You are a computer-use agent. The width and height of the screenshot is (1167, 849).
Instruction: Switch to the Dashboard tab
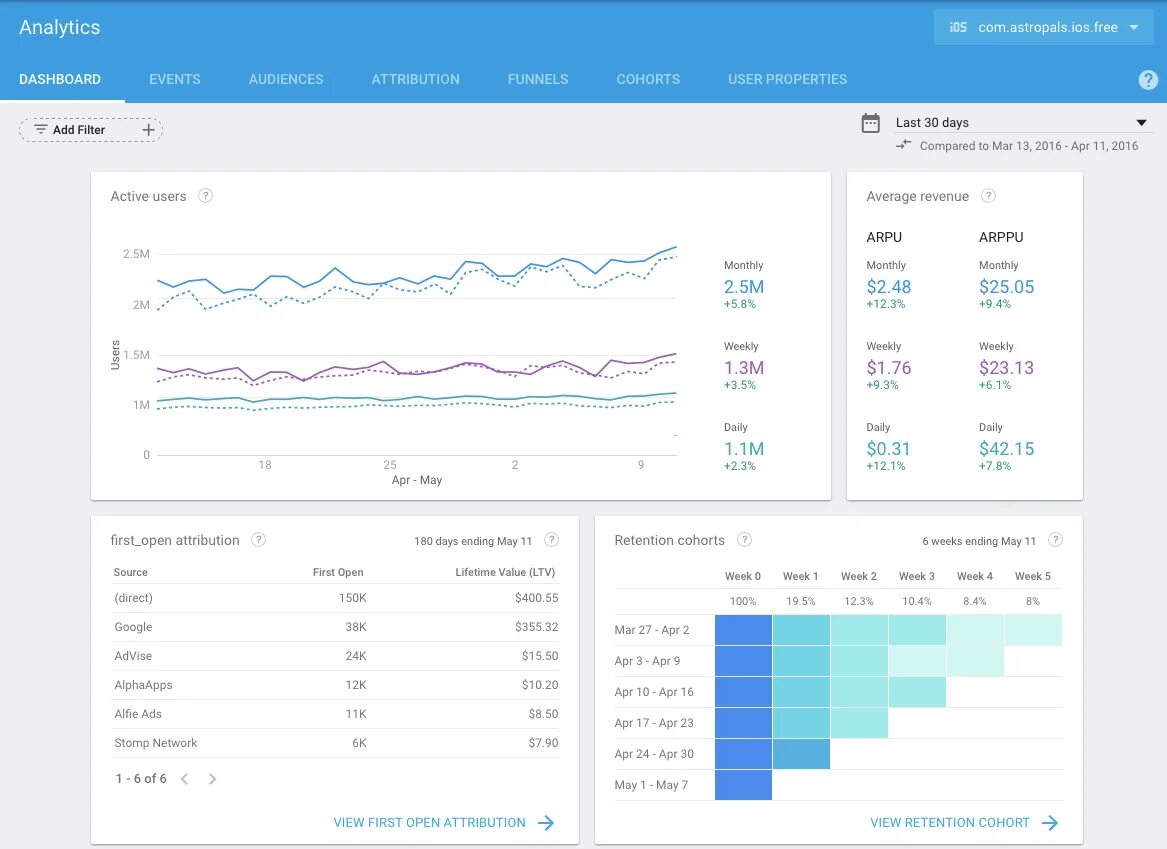[x=60, y=79]
